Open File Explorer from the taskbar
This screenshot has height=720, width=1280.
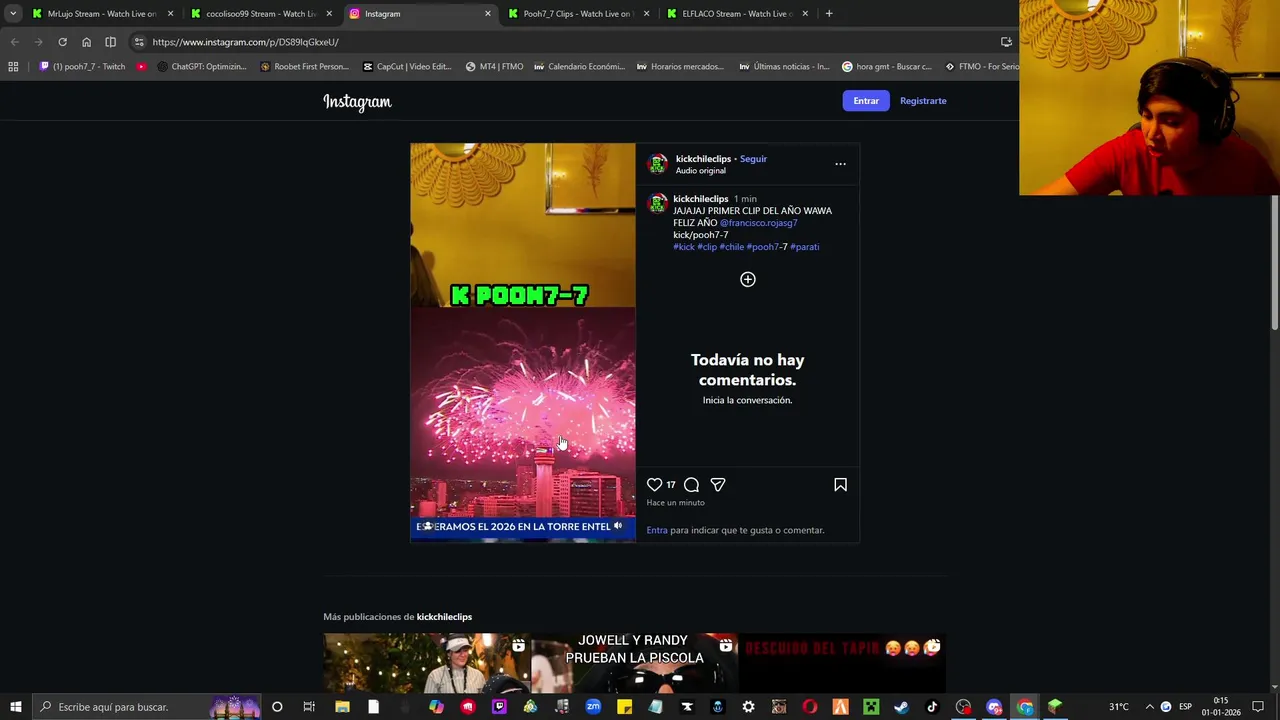342,707
